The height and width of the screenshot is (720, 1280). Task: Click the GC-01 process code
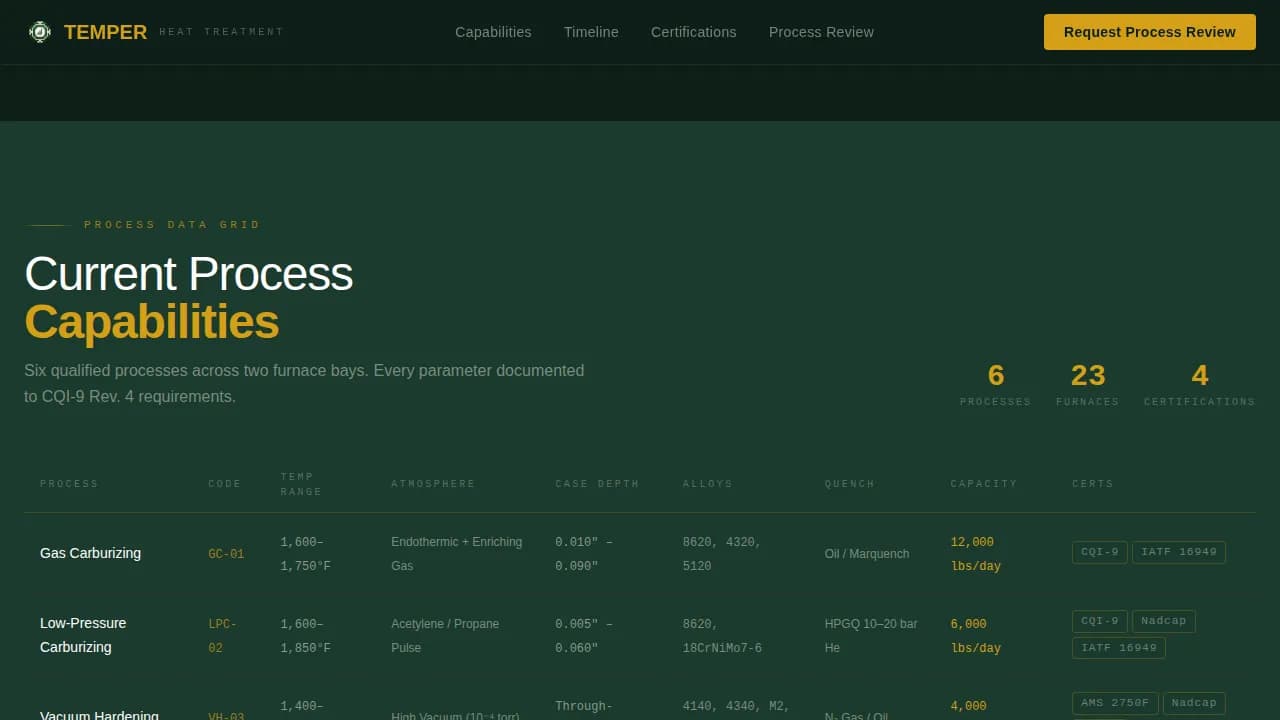pos(226,553)
